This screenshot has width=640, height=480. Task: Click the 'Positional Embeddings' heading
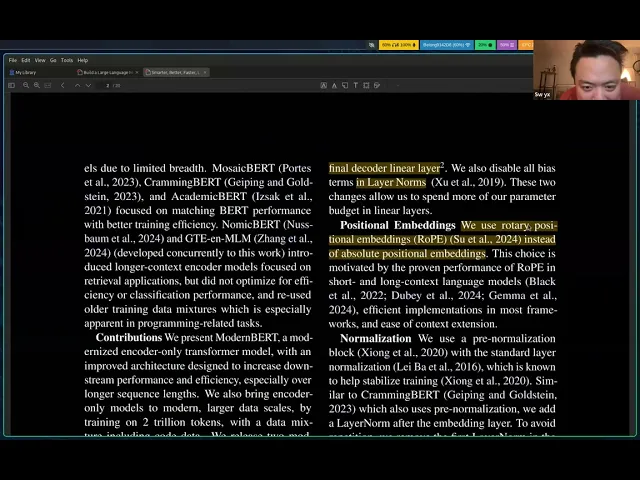coord(398,225)
